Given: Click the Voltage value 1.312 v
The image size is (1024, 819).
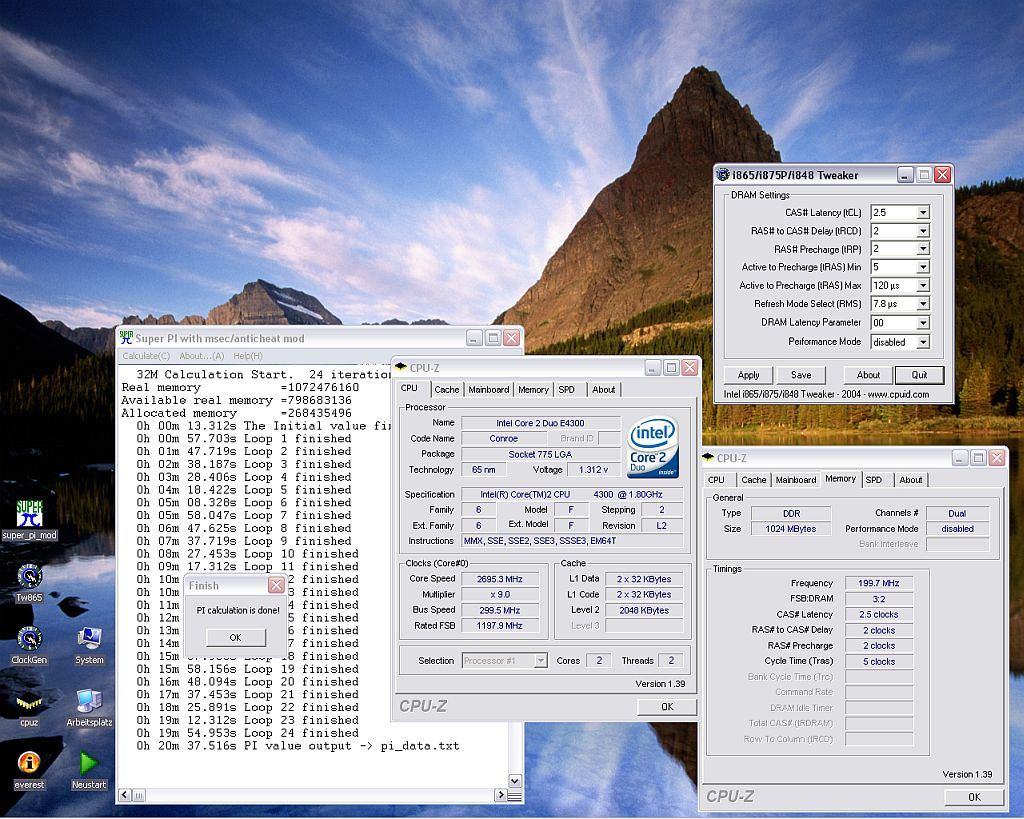Looking at the screenshot, I should pos(593,470).
